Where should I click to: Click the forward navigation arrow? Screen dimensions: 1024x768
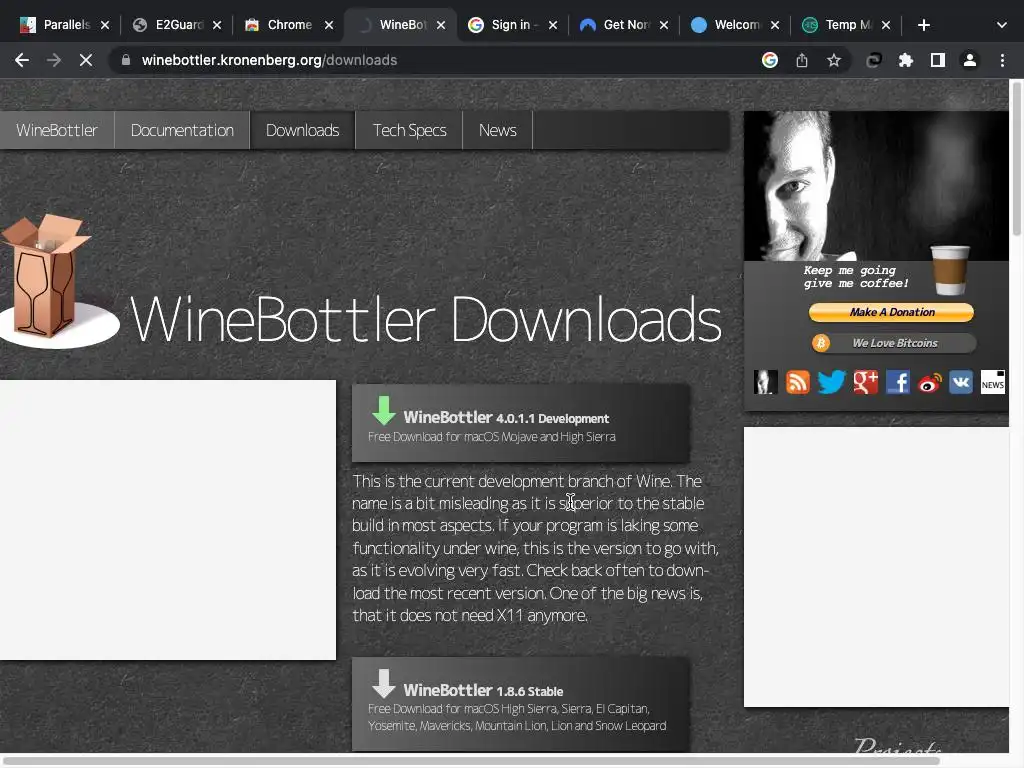coord(54,60)
